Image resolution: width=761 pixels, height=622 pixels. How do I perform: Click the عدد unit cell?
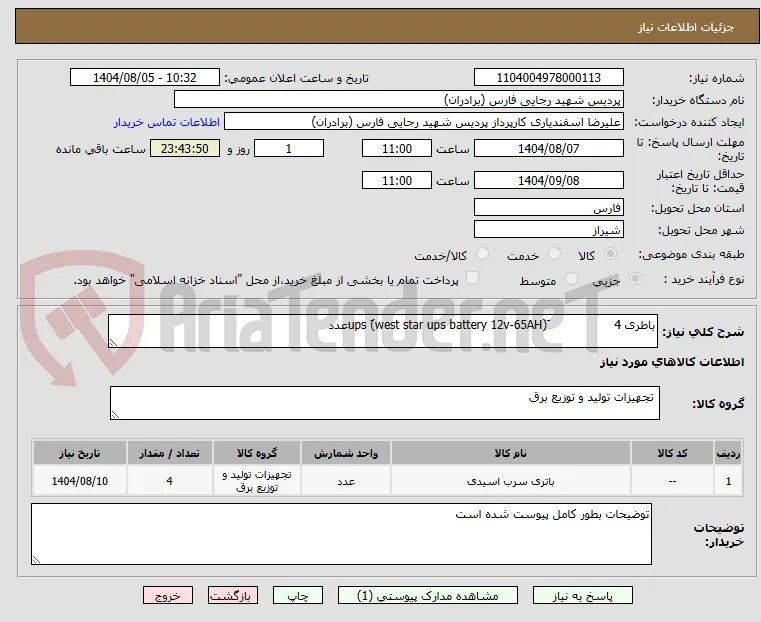[x=346, y=481]
